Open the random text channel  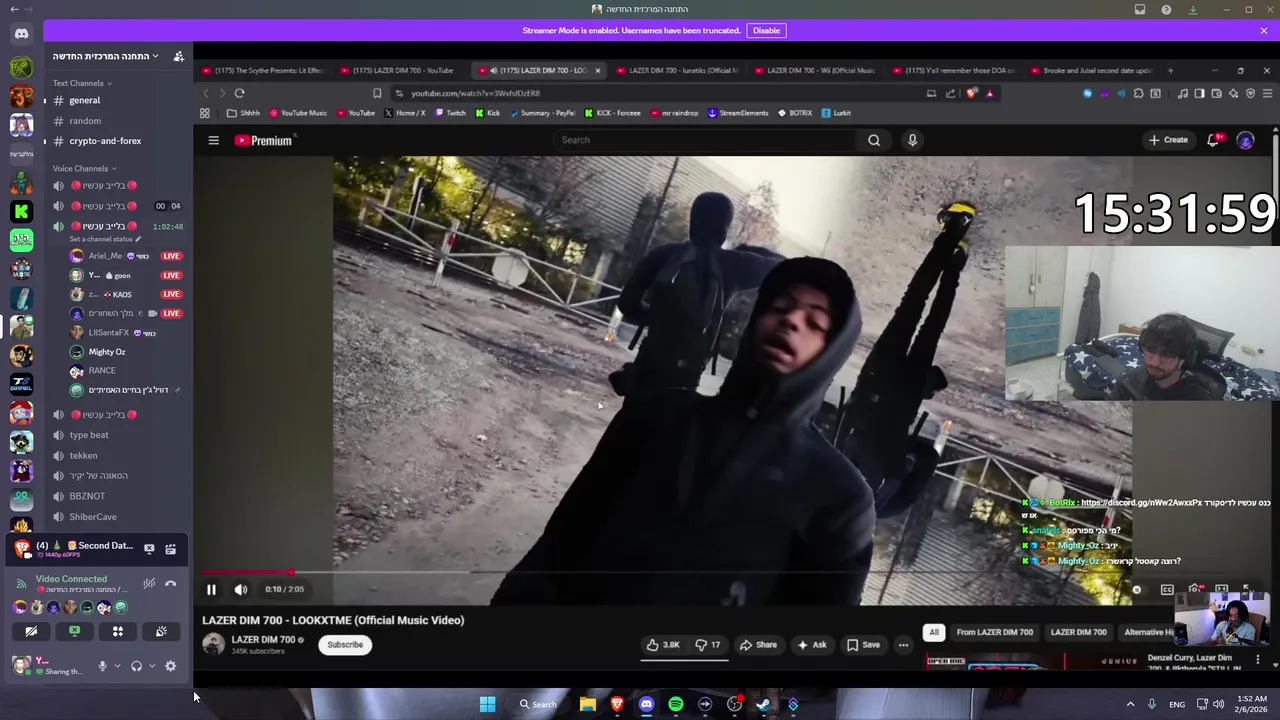[x=116, y=121]
